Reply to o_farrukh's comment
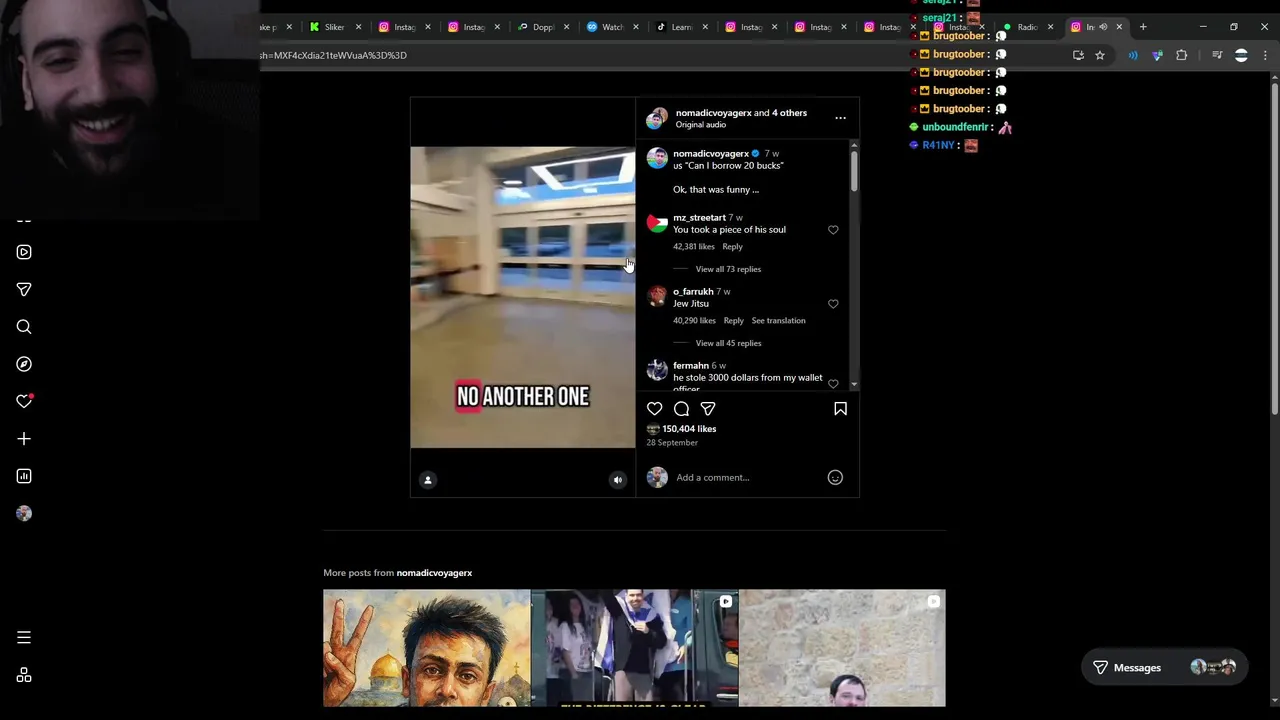Image resolution: width=1280 pixels, height=720 pixels. point(733,320)
